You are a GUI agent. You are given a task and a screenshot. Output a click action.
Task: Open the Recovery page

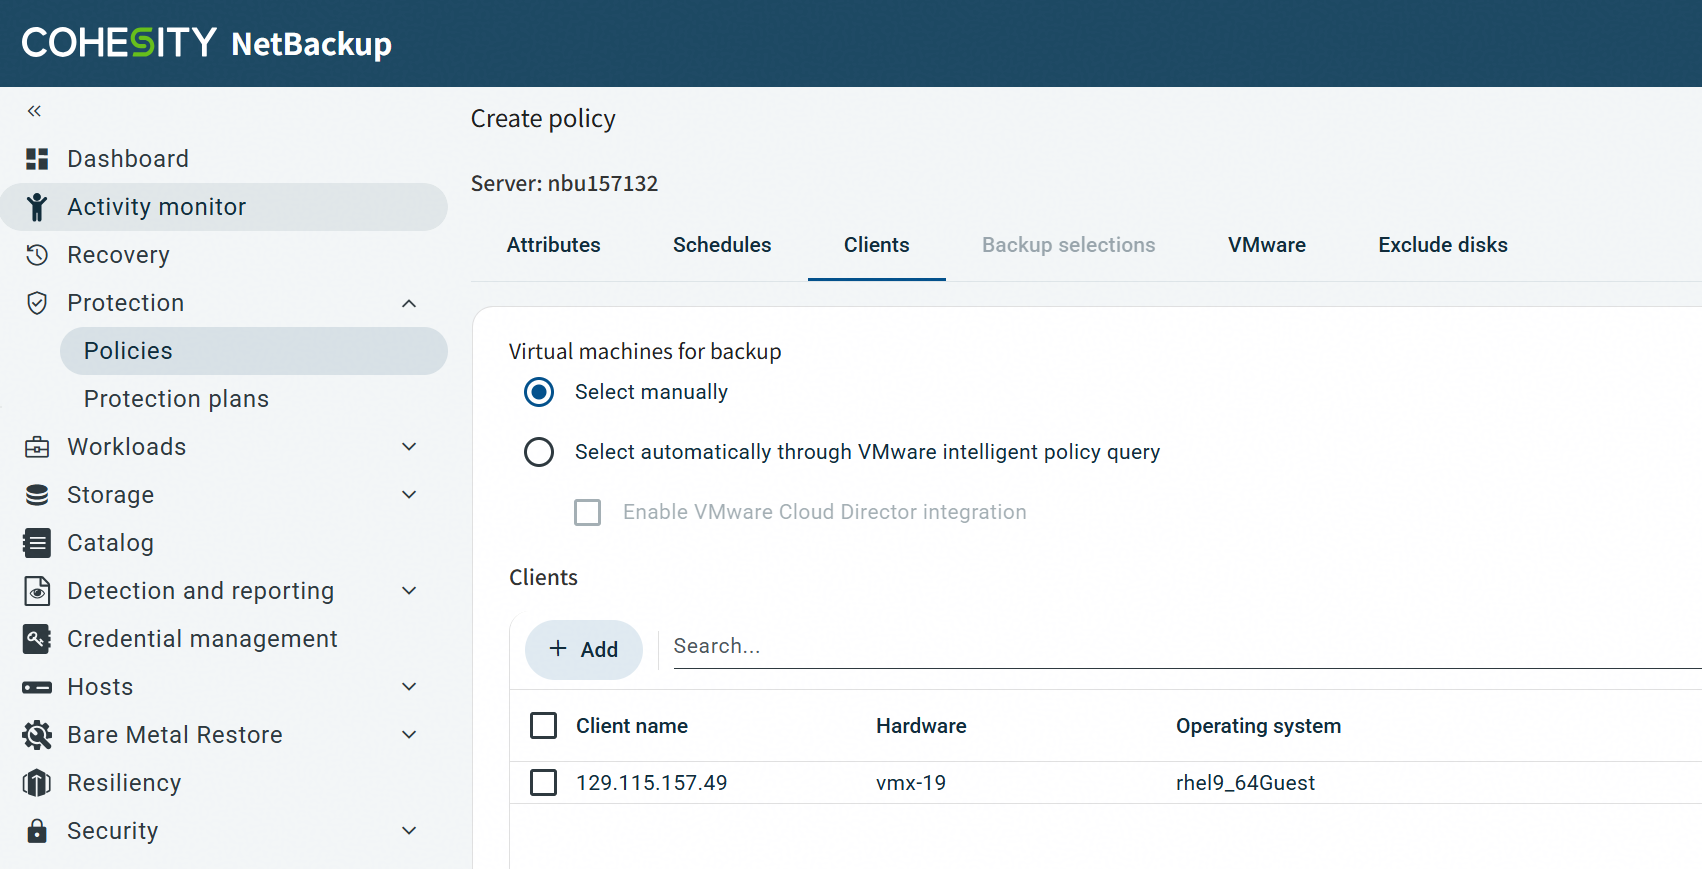pos(118,255)
